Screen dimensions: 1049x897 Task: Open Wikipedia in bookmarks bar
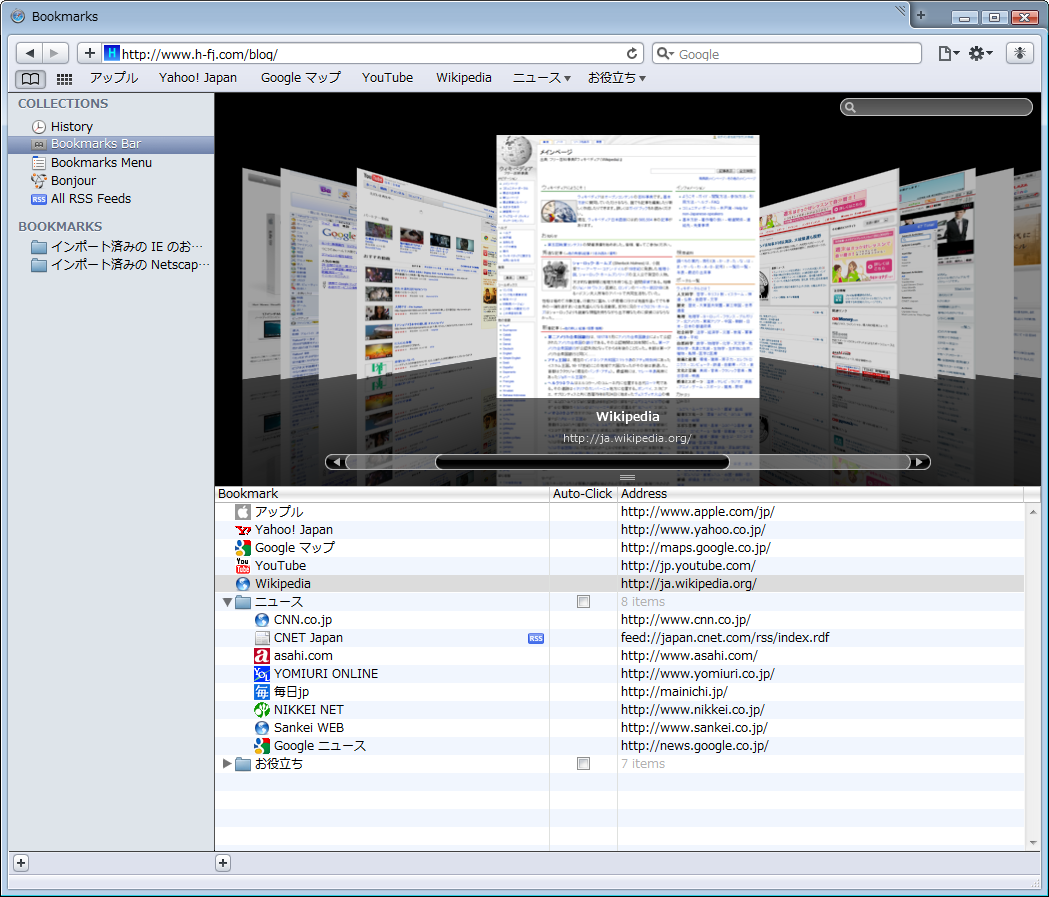464,78
